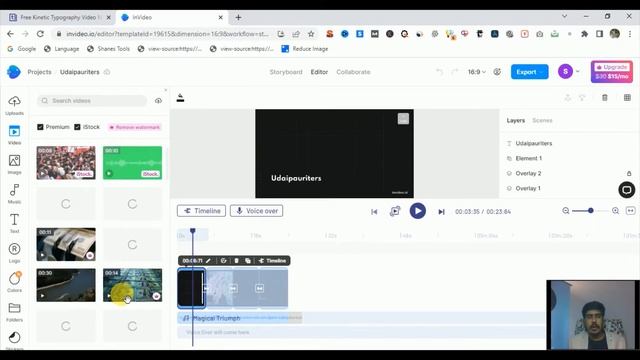The width and height of the screenshot is (640, 360).
Task: Switch to Collaborate view
Action: click(x=353, y=72)
